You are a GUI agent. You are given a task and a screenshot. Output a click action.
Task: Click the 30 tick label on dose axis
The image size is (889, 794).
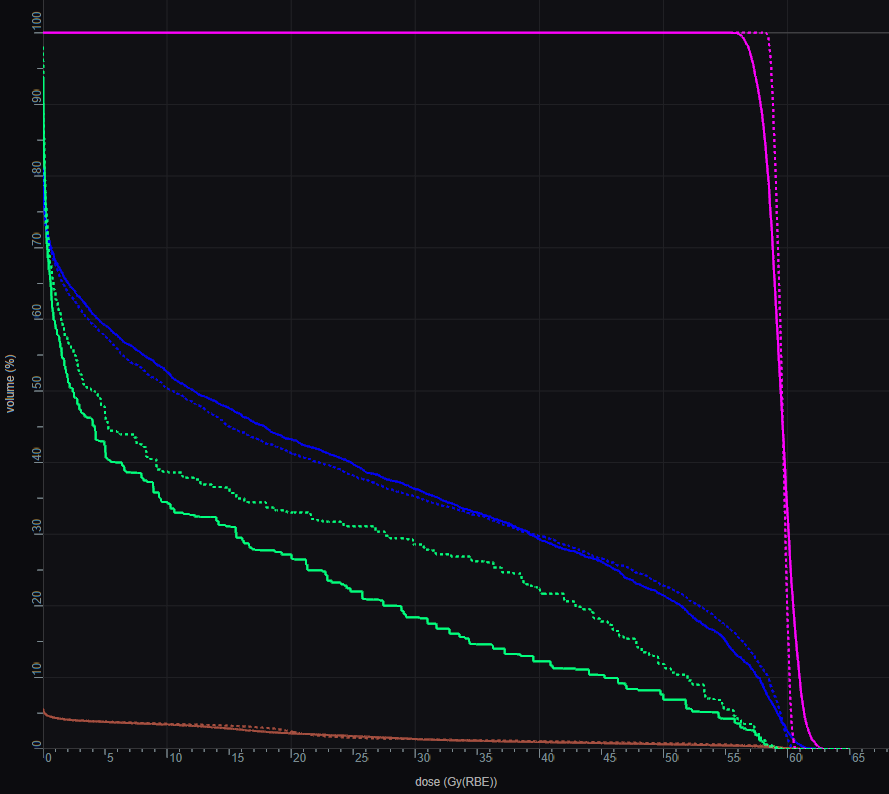tap(423, 759)
